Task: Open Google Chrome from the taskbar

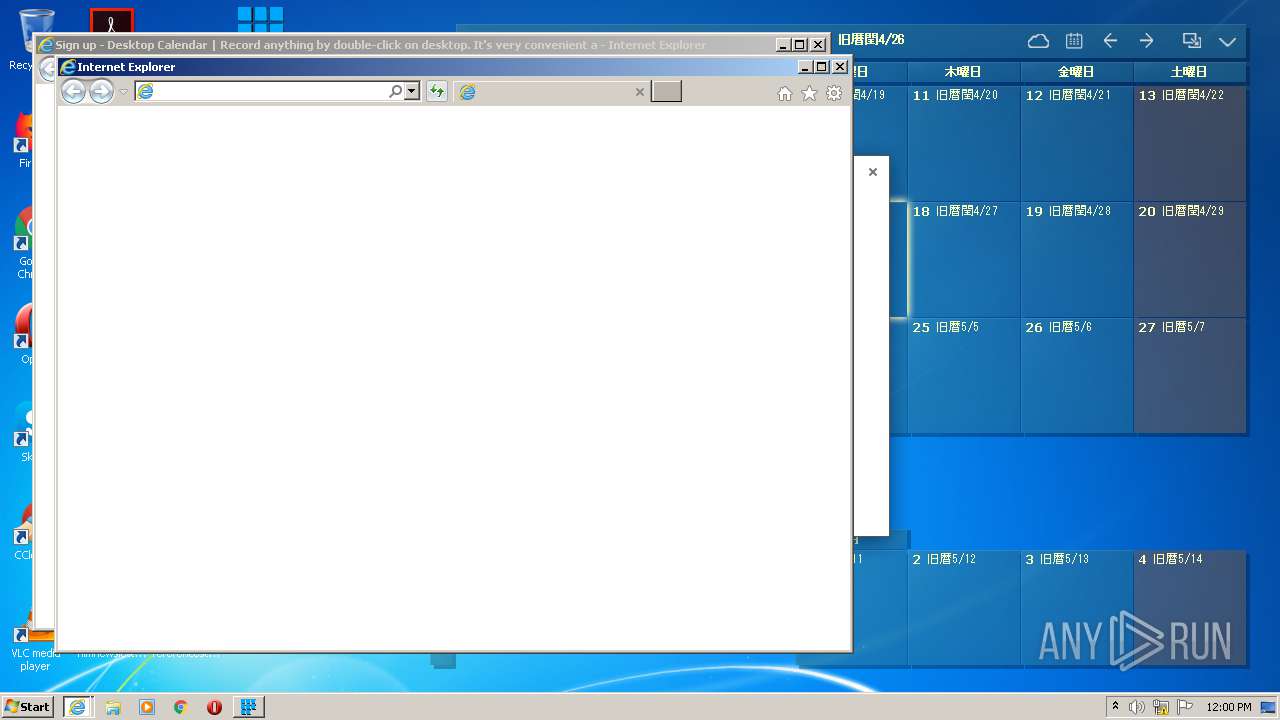Action: [181, 707]
